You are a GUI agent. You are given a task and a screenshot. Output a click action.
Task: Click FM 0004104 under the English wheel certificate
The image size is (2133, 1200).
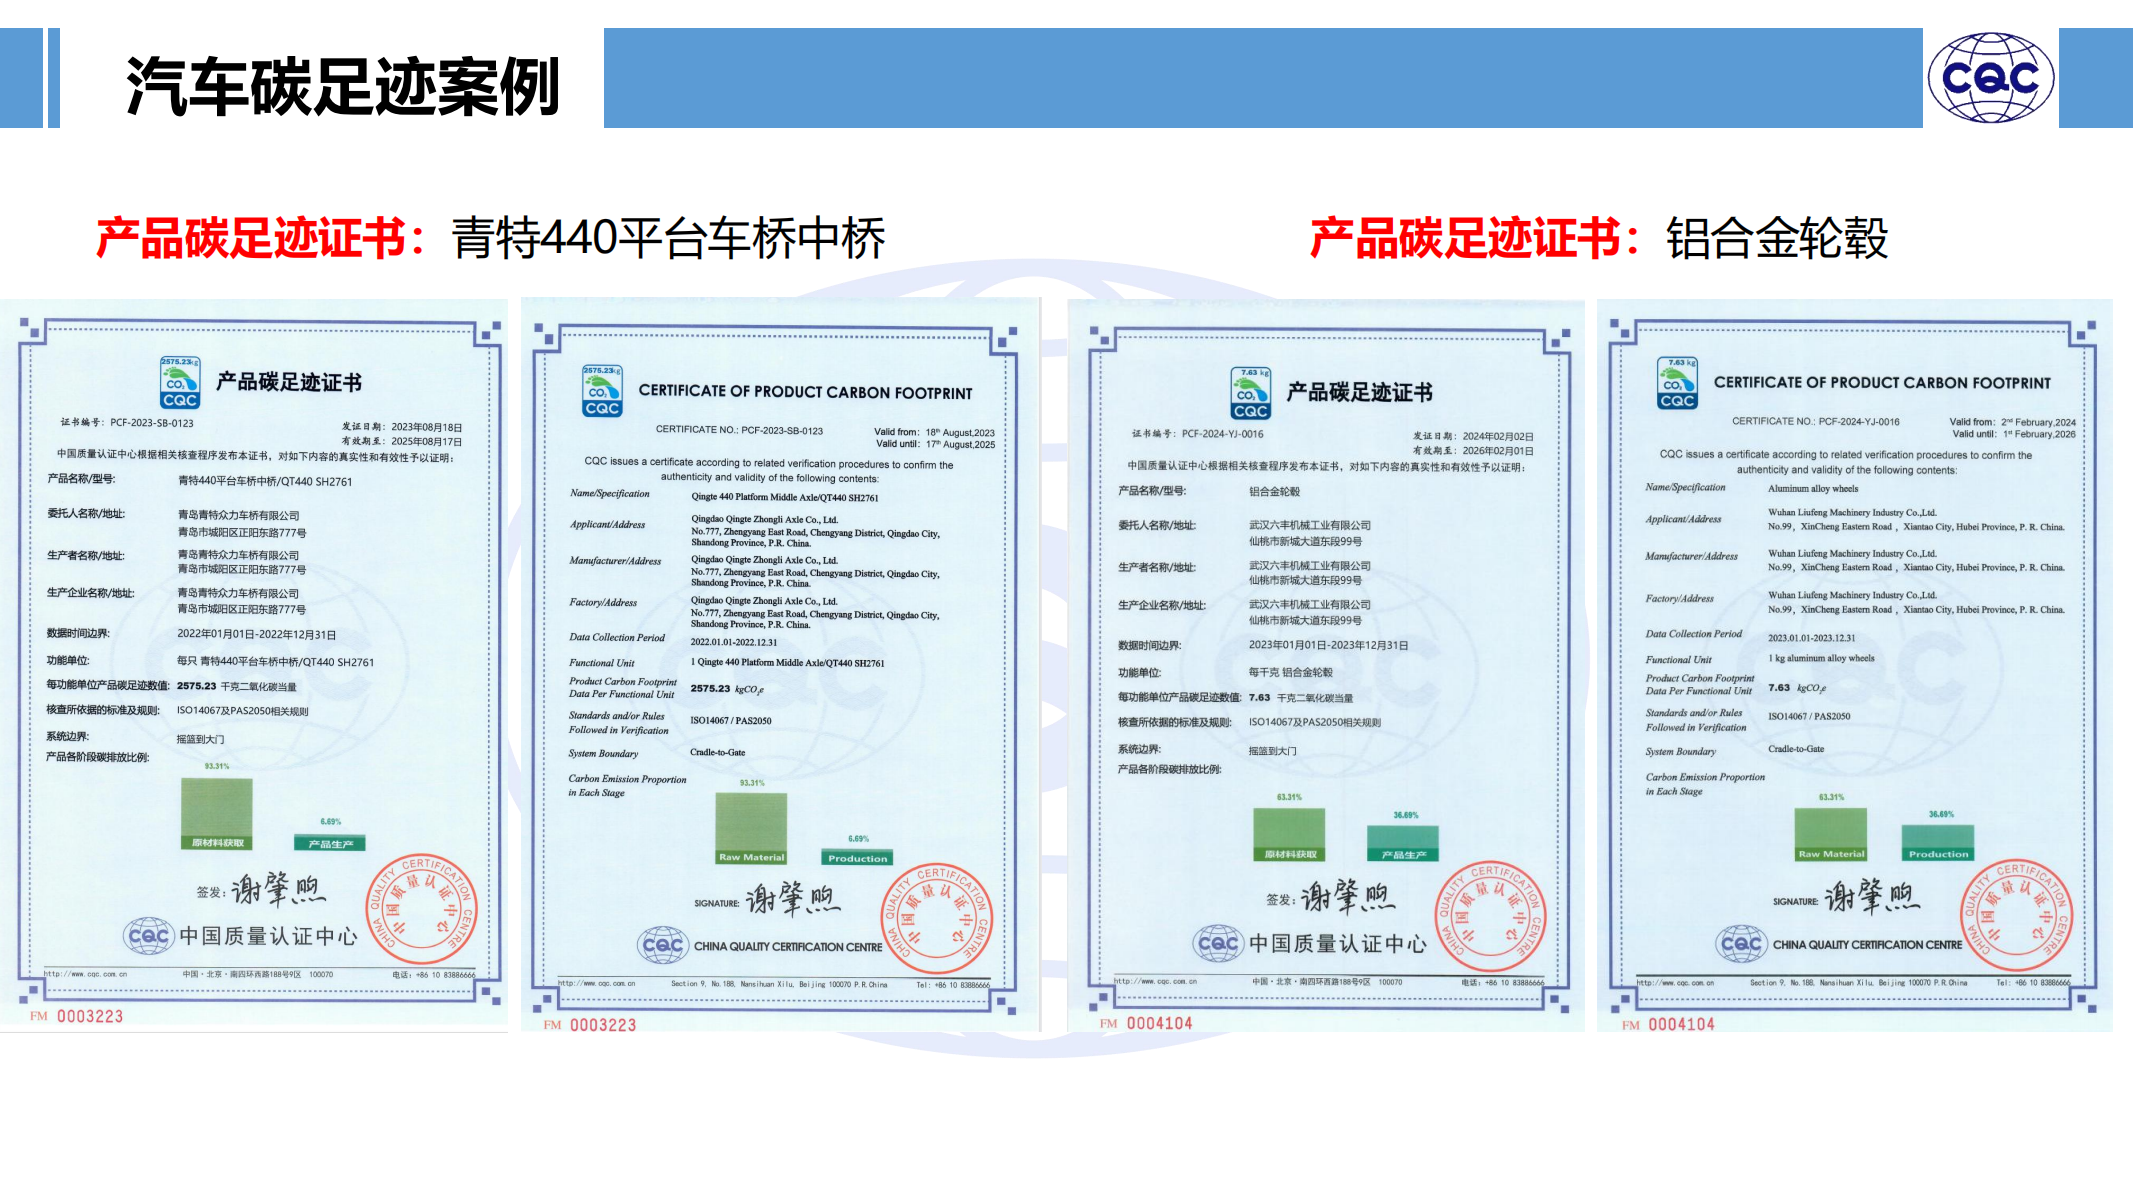[1668, 1024]
